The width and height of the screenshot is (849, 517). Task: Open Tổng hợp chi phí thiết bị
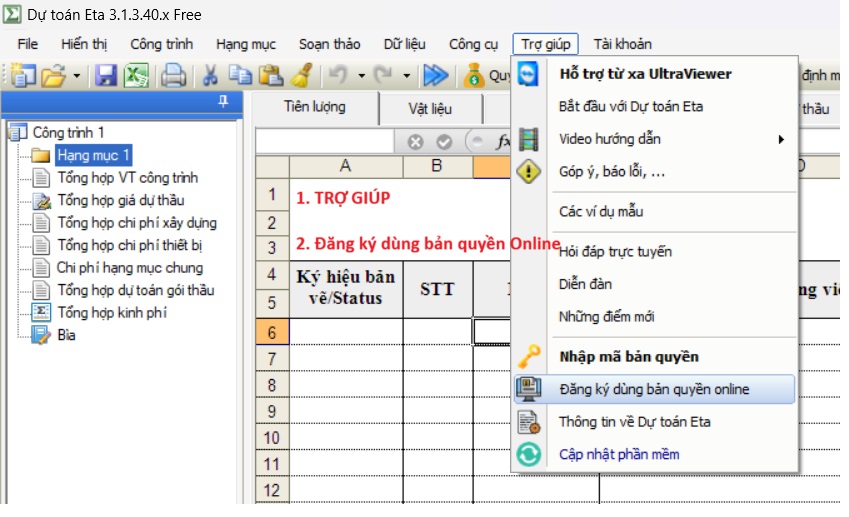point(129,245)
